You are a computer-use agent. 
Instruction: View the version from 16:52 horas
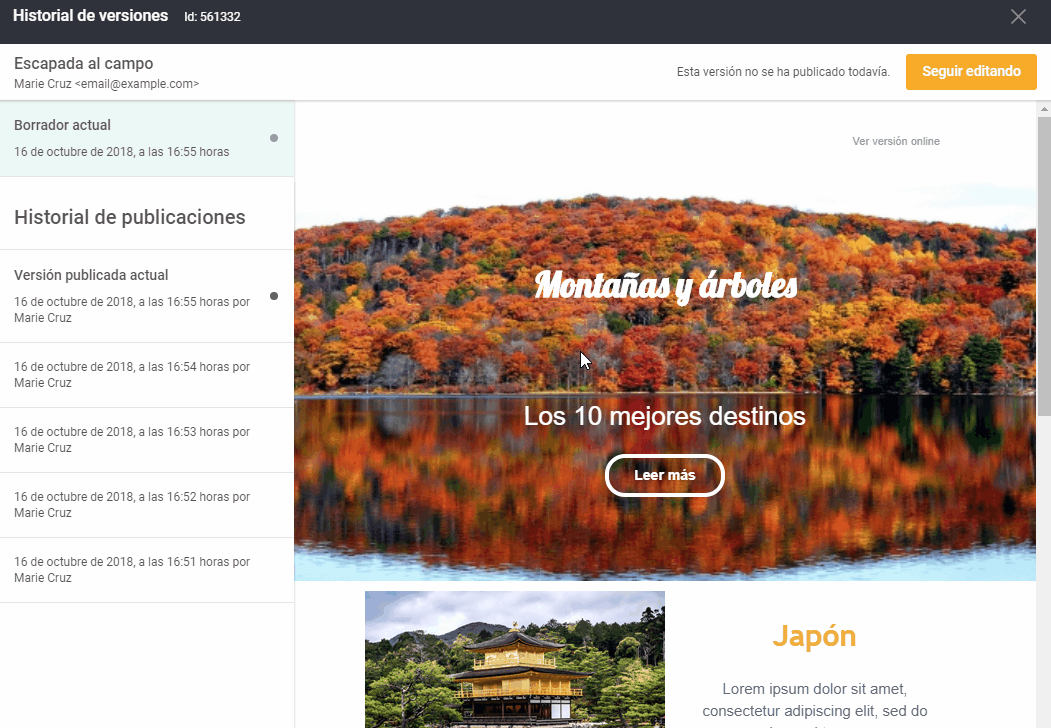click(x=132, y=505)
